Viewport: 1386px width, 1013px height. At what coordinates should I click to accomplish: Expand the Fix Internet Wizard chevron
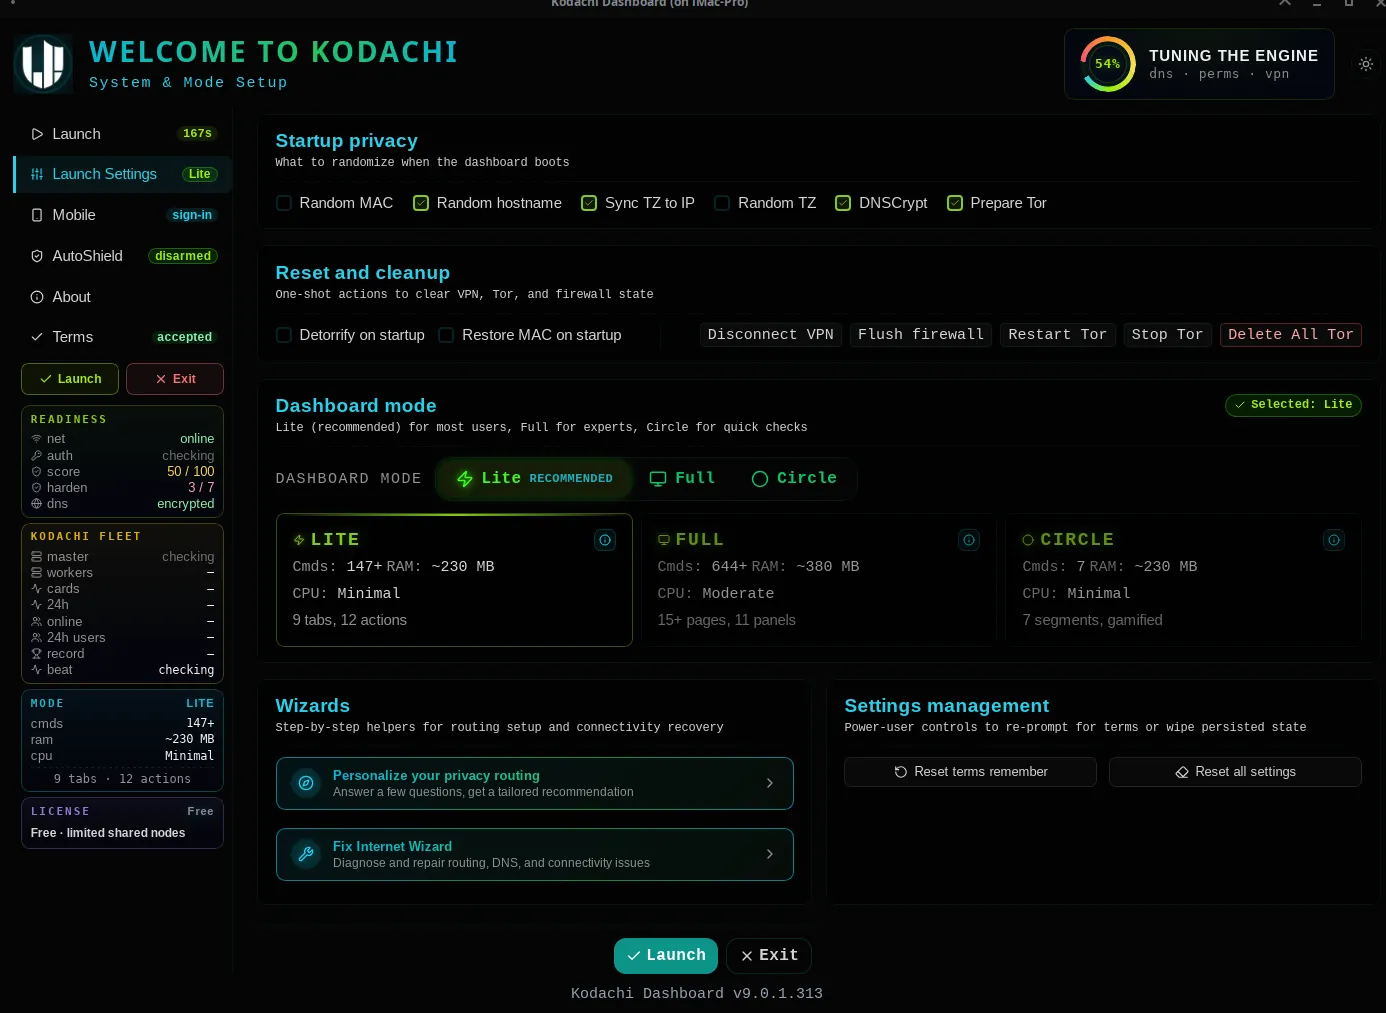(769, 855)
